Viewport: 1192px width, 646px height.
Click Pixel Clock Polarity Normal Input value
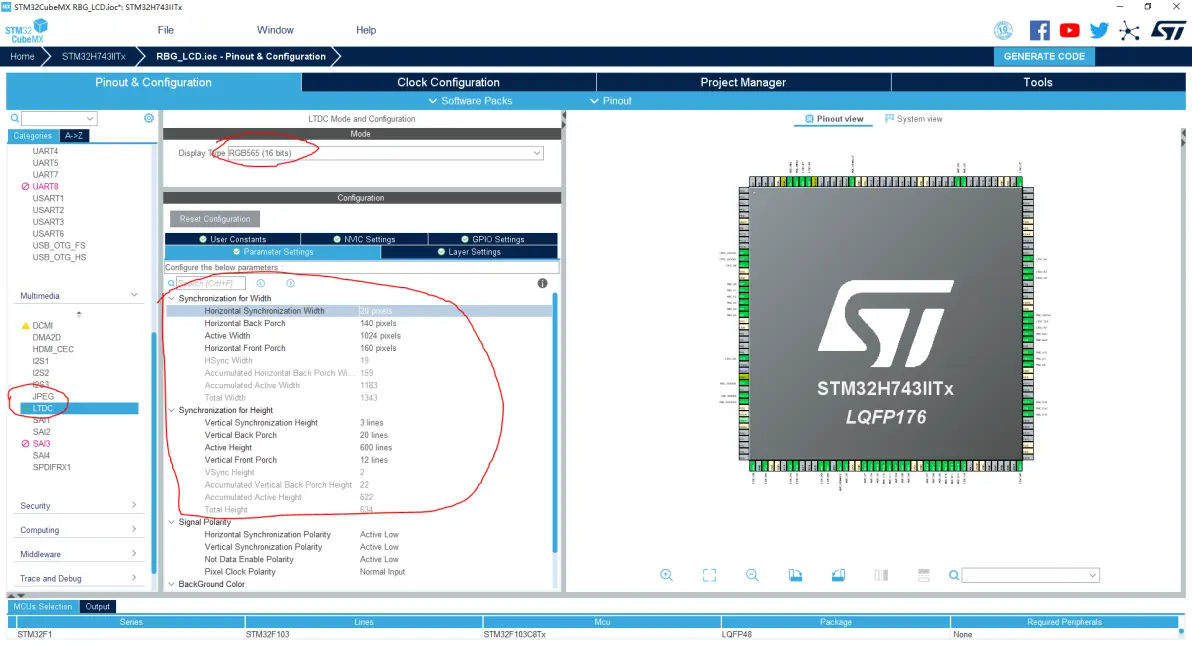click(382, 572)
